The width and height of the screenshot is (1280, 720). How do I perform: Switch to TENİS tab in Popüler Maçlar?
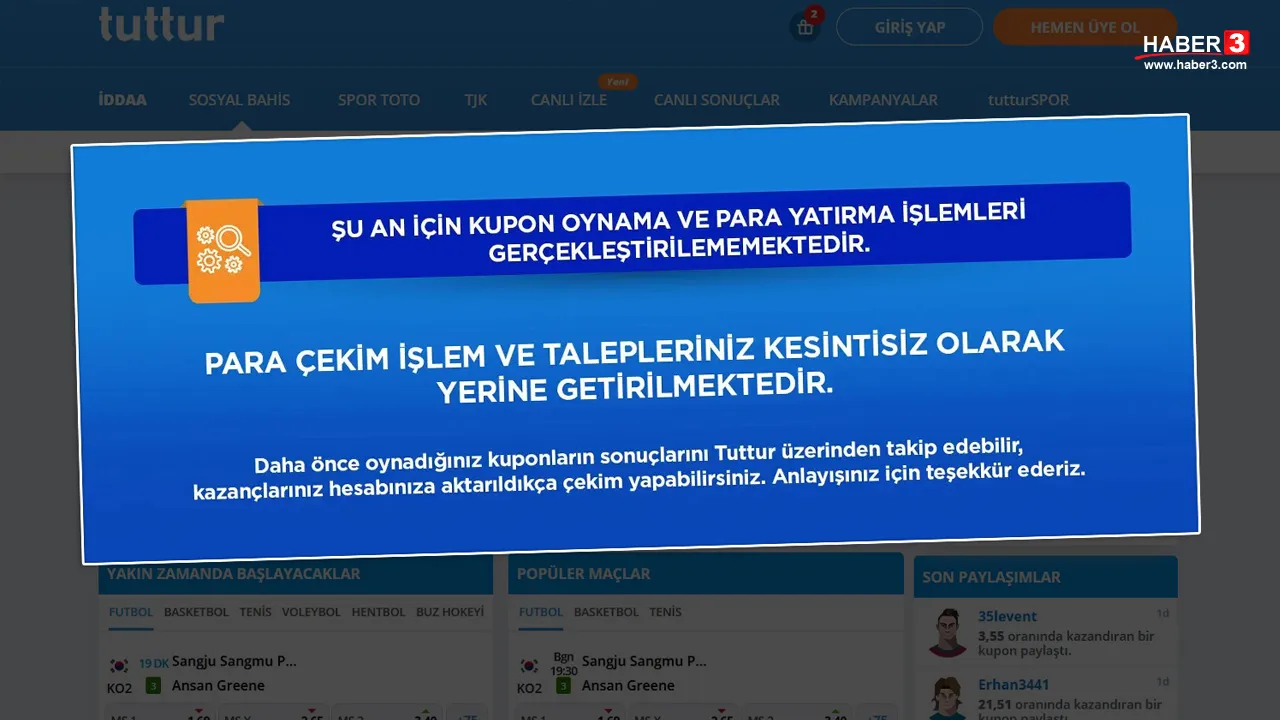[665, 612]
